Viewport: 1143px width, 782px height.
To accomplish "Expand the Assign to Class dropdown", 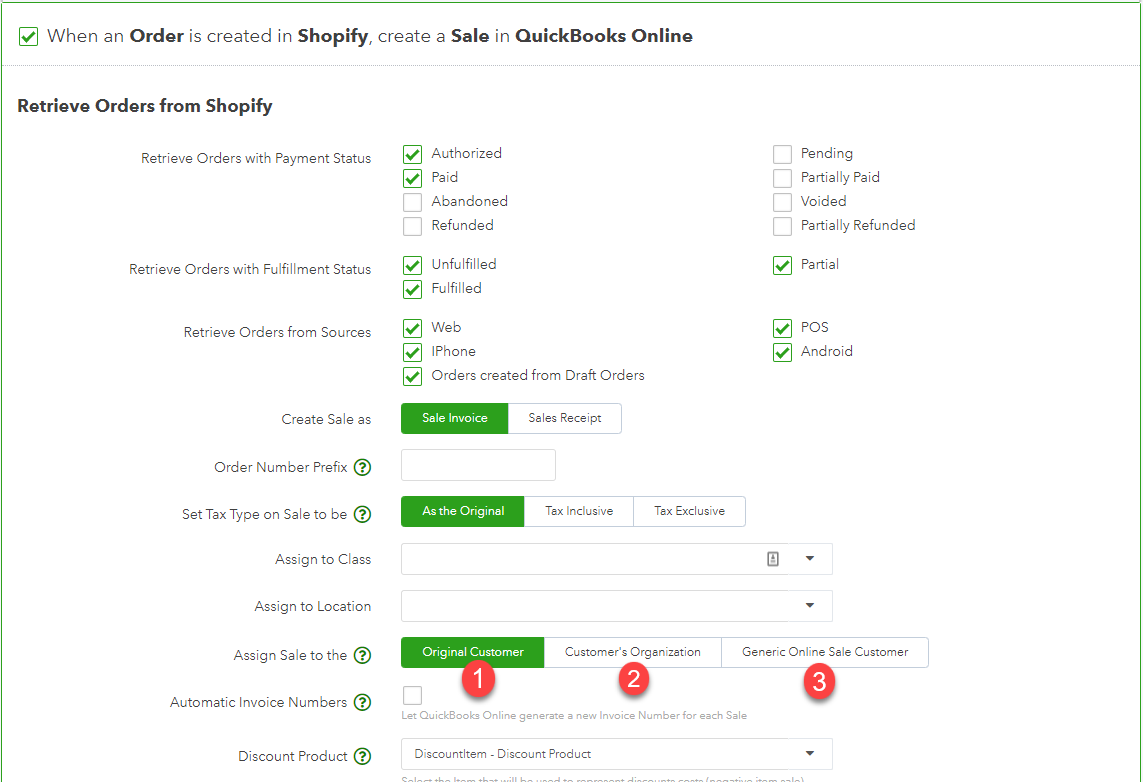I will pos(810,559).
